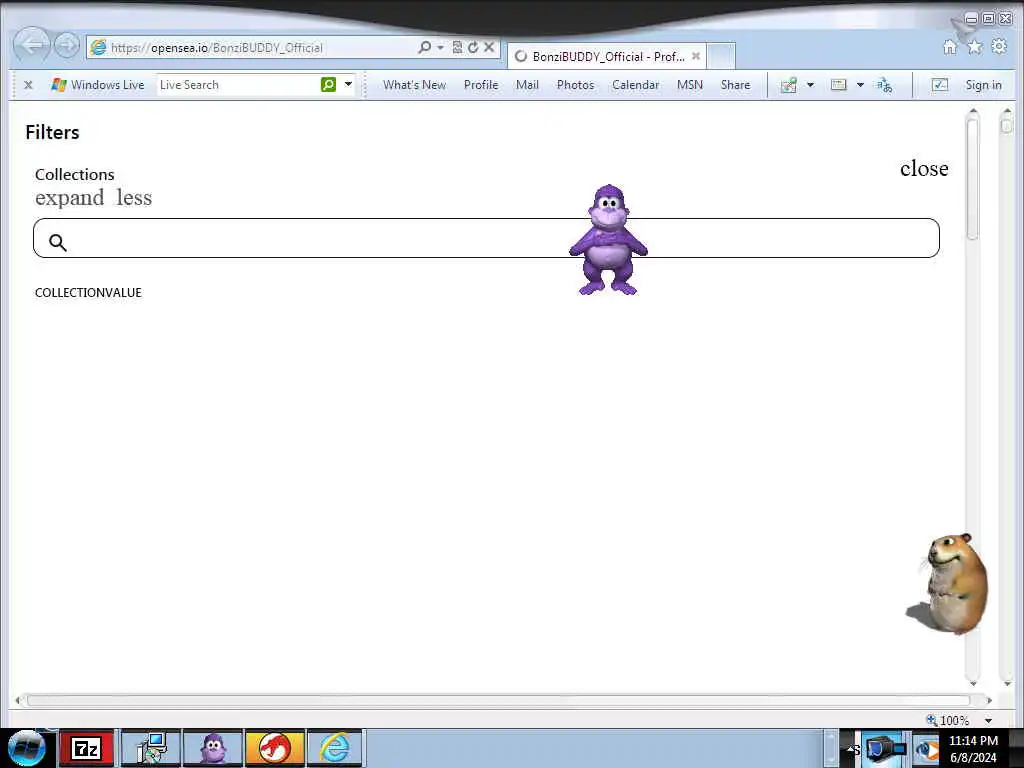Screen dimensions: 1024x768
Task: Click the magnifier icon in the Collections search
Action: [x=57, y=242]
